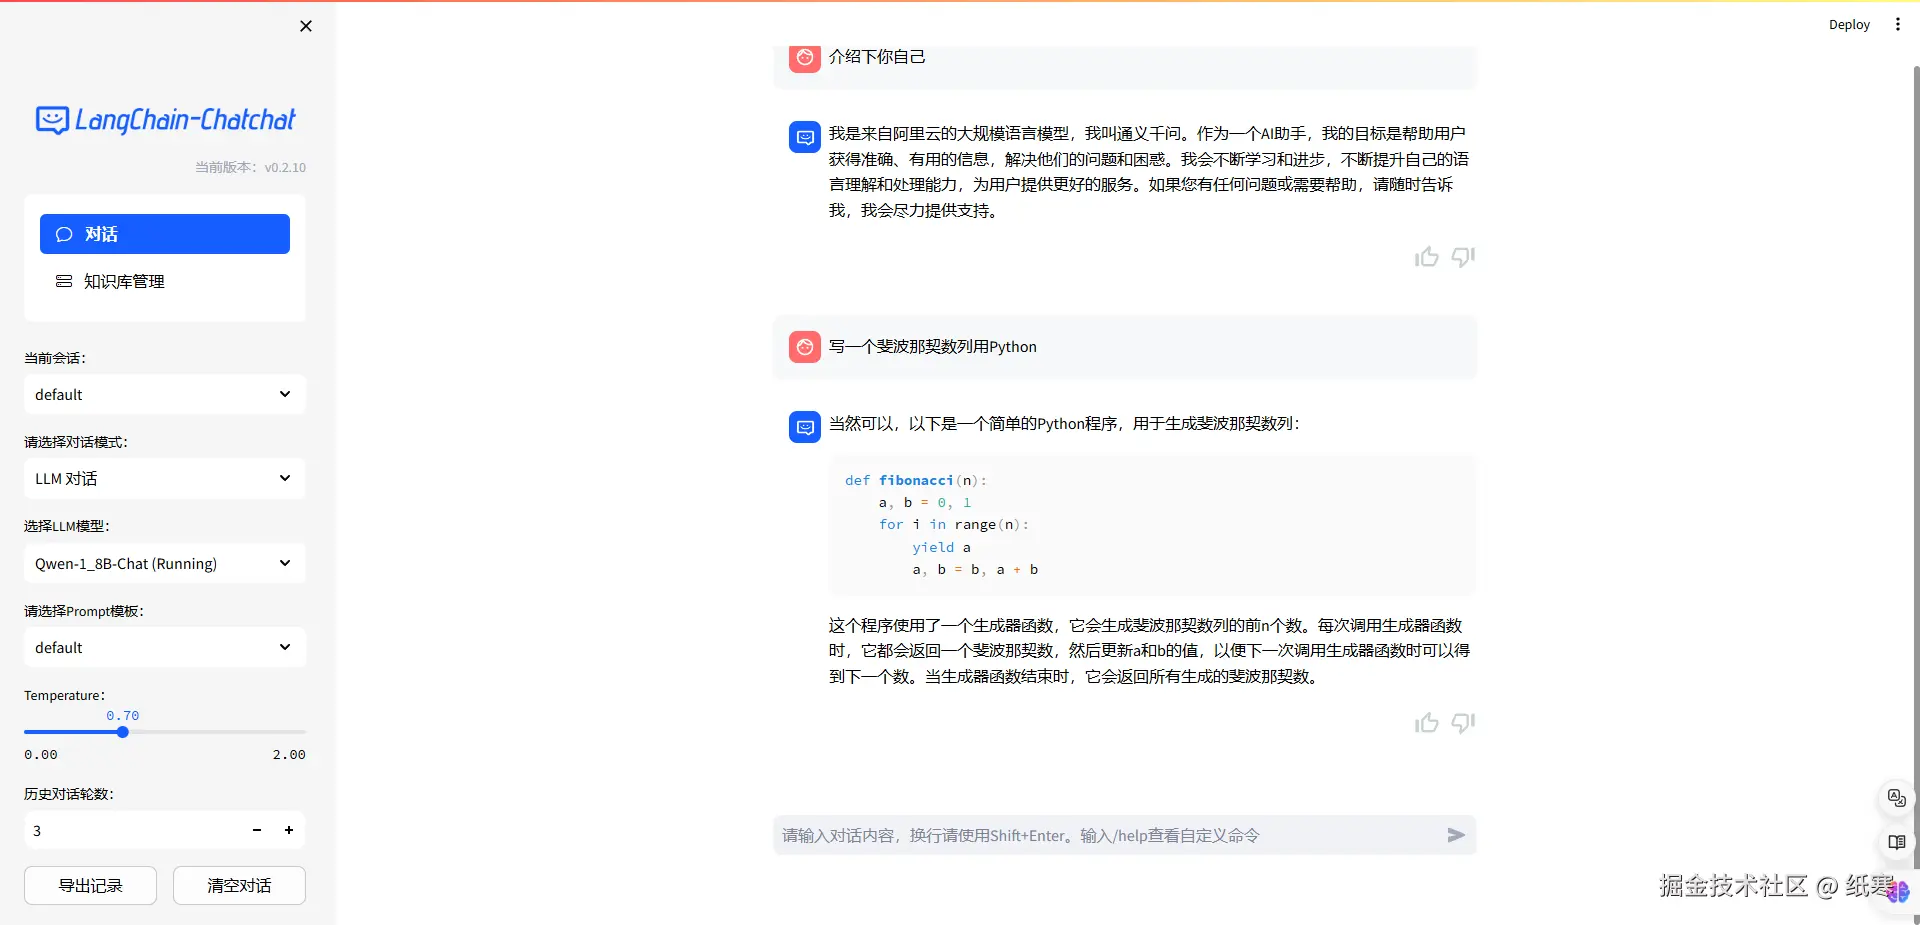Click the Temperature value 0.70
Image resolution: width=1920 pixels, height=925 pixels.
(123, 716)
